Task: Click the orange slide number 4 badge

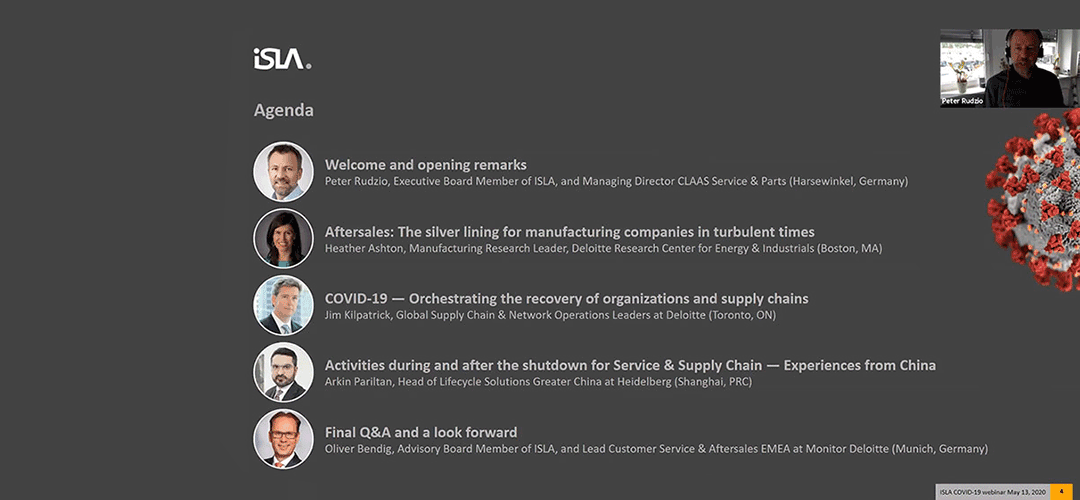Action: point(1061,492)
